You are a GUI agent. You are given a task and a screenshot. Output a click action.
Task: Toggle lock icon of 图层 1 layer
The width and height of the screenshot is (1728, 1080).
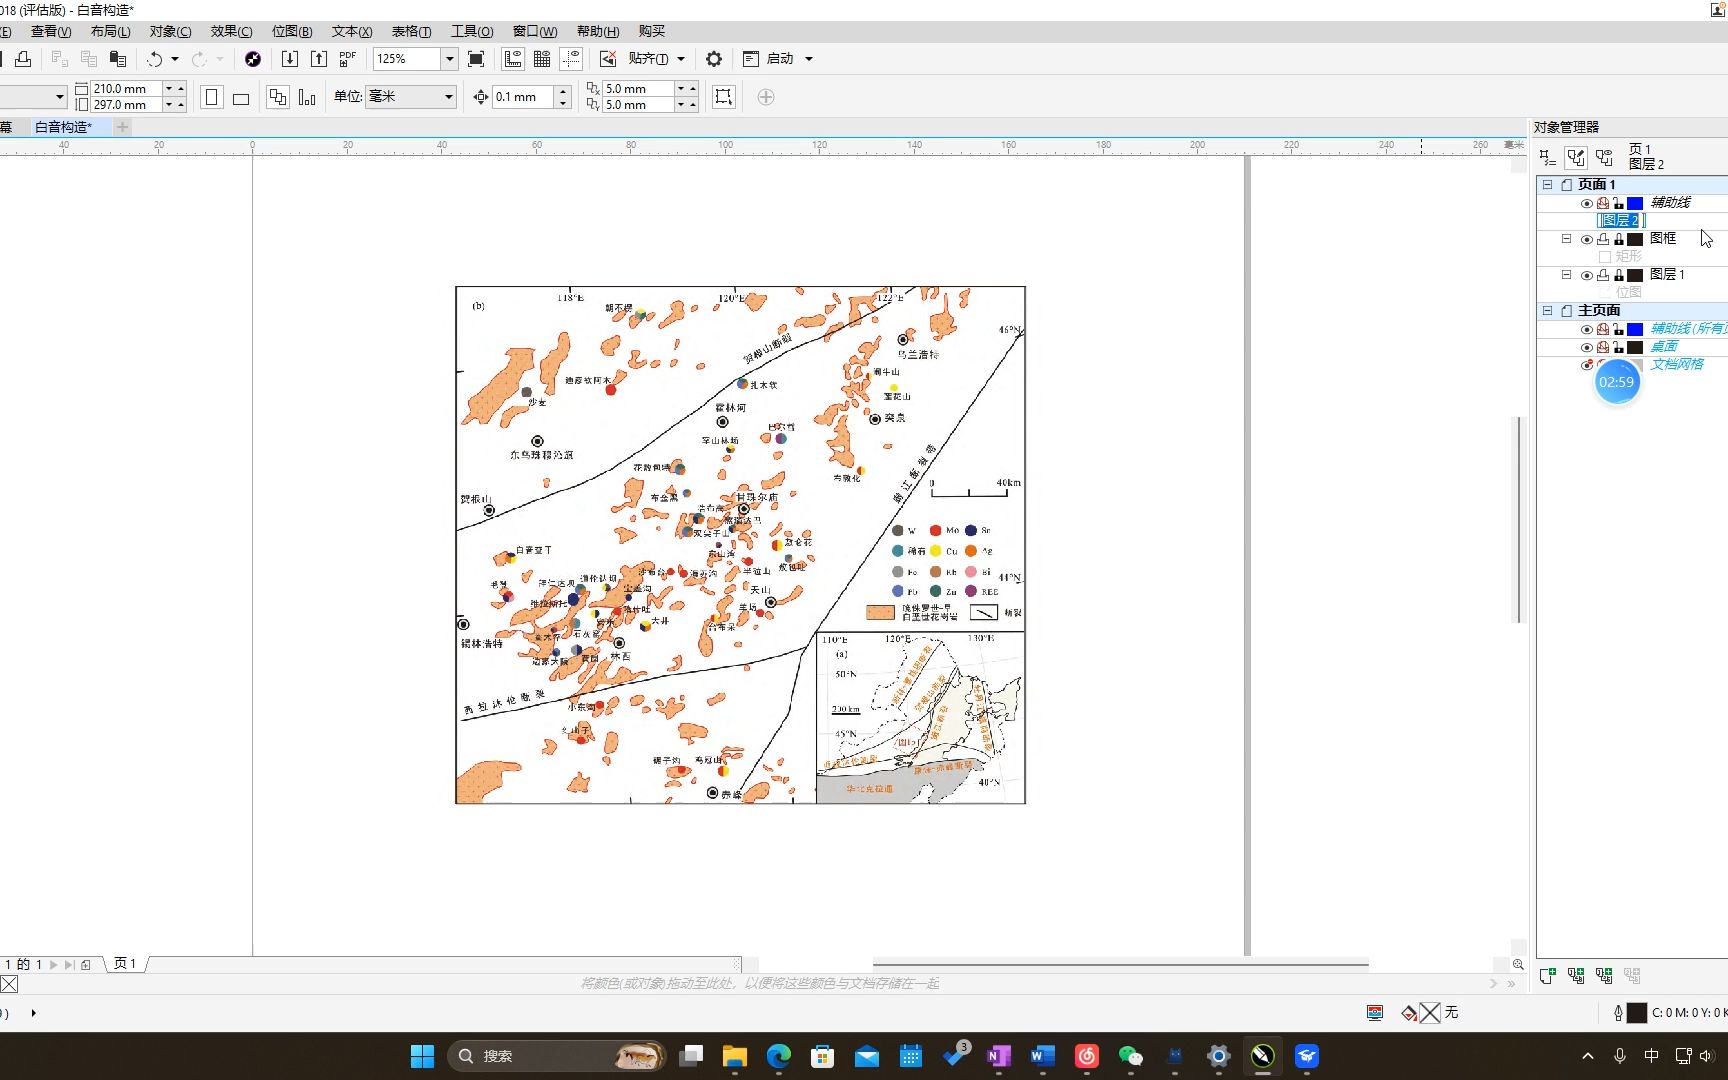pyautogui.click(x=1618, y=275)
